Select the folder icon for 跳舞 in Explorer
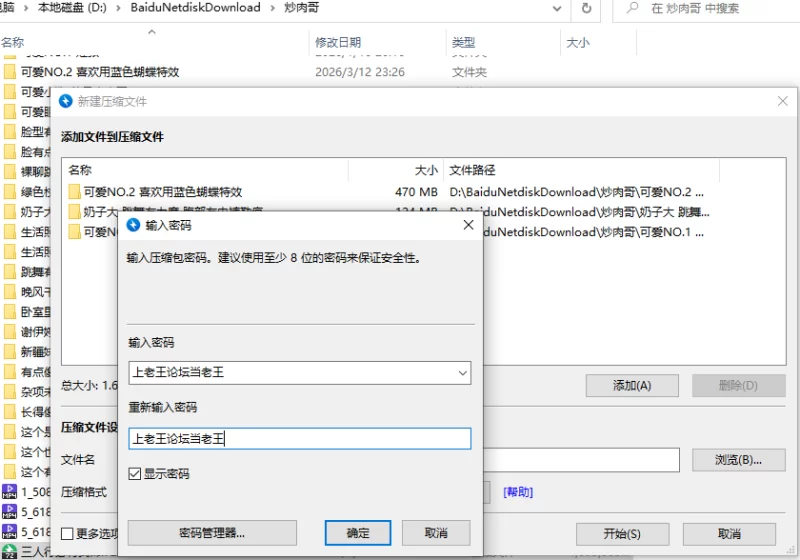Image resolution: width=800 pixels, height=560 pixels. (x=10, y=272)
